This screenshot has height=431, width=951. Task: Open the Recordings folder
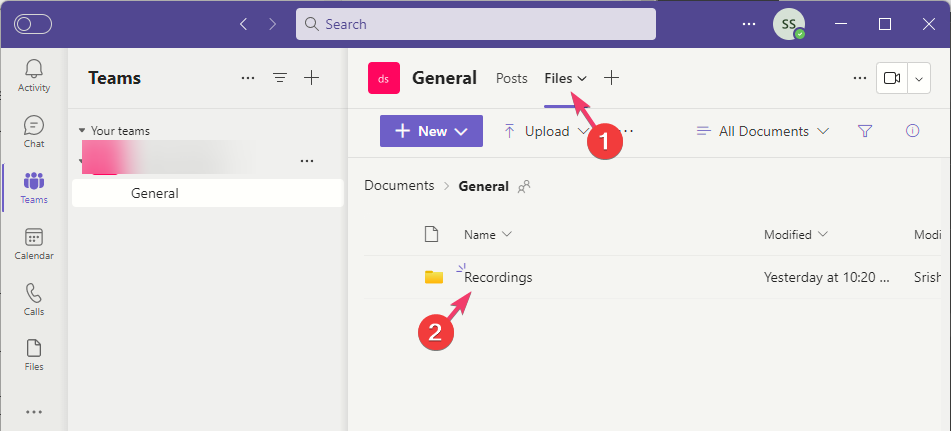[x=498, y=277]
